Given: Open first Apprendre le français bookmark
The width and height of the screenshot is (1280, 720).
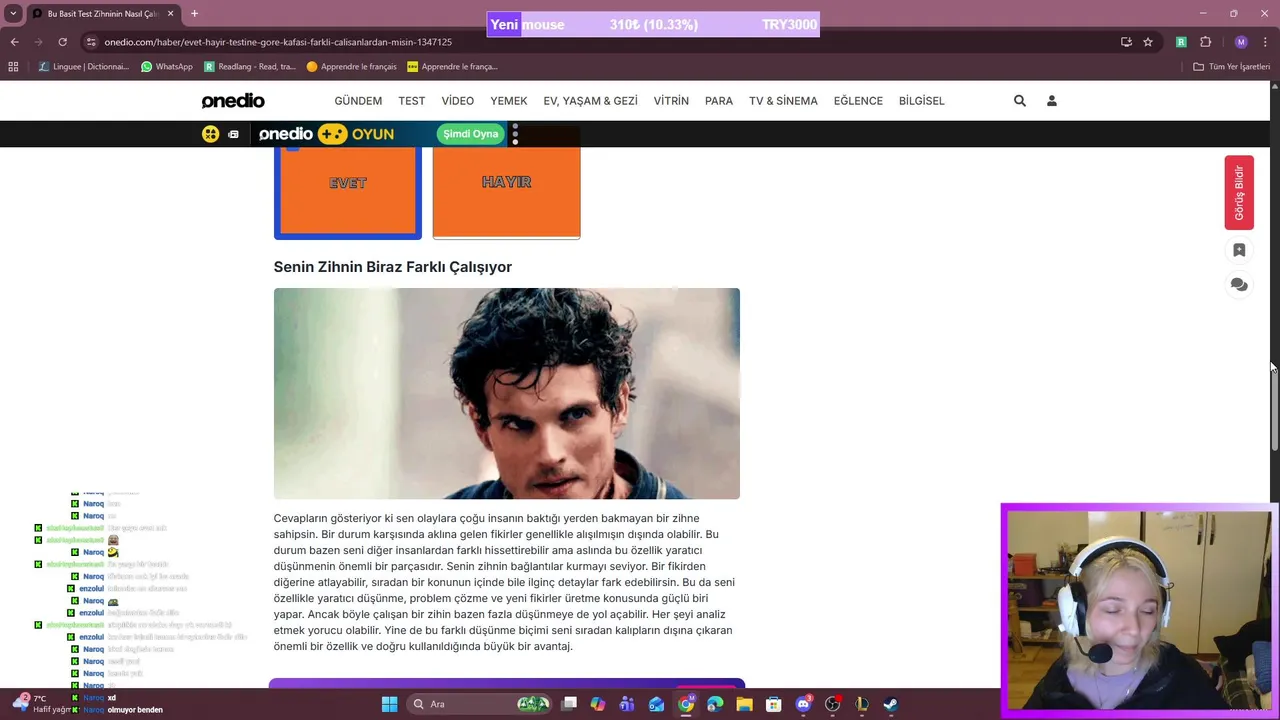Looking at the screenshot, I should click(x=352, y=67).
